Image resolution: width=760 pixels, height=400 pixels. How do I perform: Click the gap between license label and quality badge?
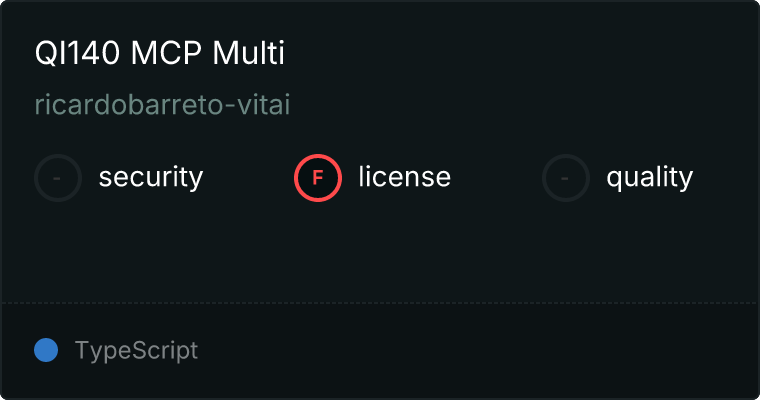[496, 178]
